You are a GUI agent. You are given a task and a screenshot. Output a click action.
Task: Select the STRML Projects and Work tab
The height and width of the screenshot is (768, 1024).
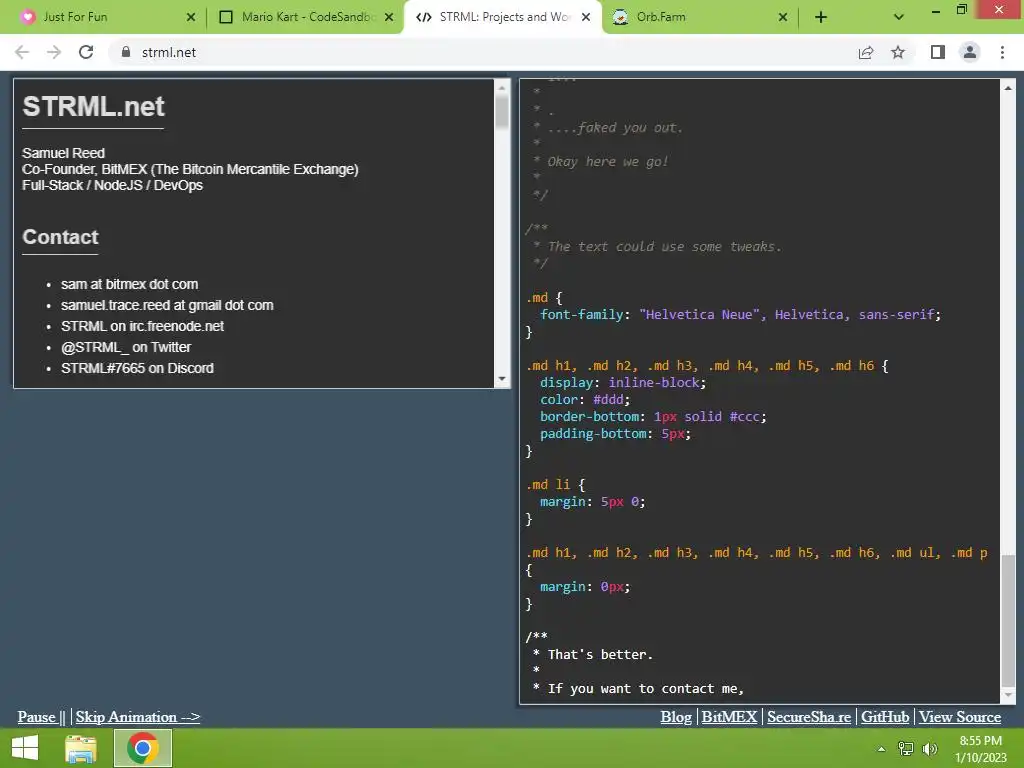click(x=503, y=17)
